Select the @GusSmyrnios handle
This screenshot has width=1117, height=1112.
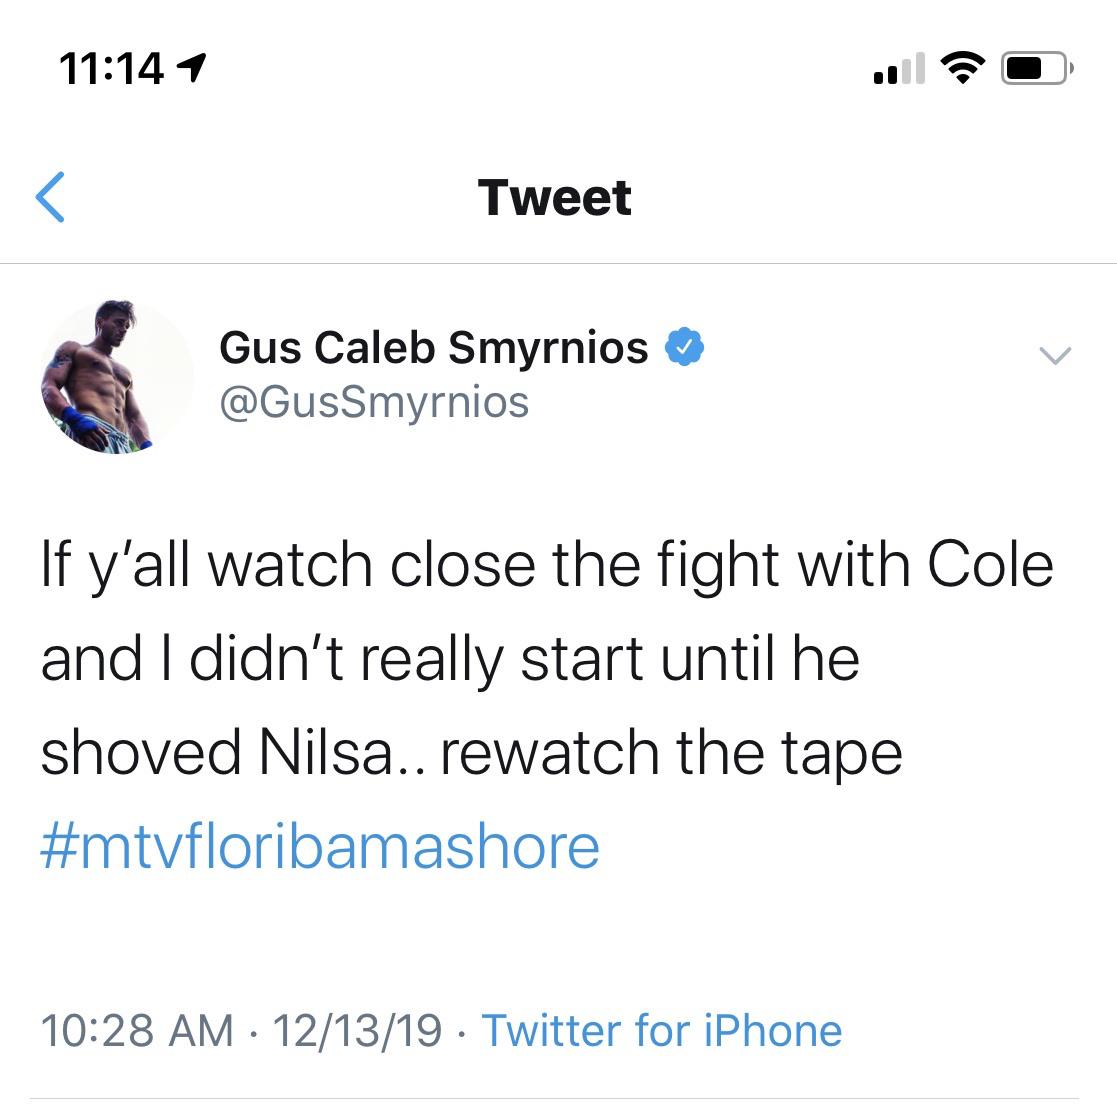point(374,402)
